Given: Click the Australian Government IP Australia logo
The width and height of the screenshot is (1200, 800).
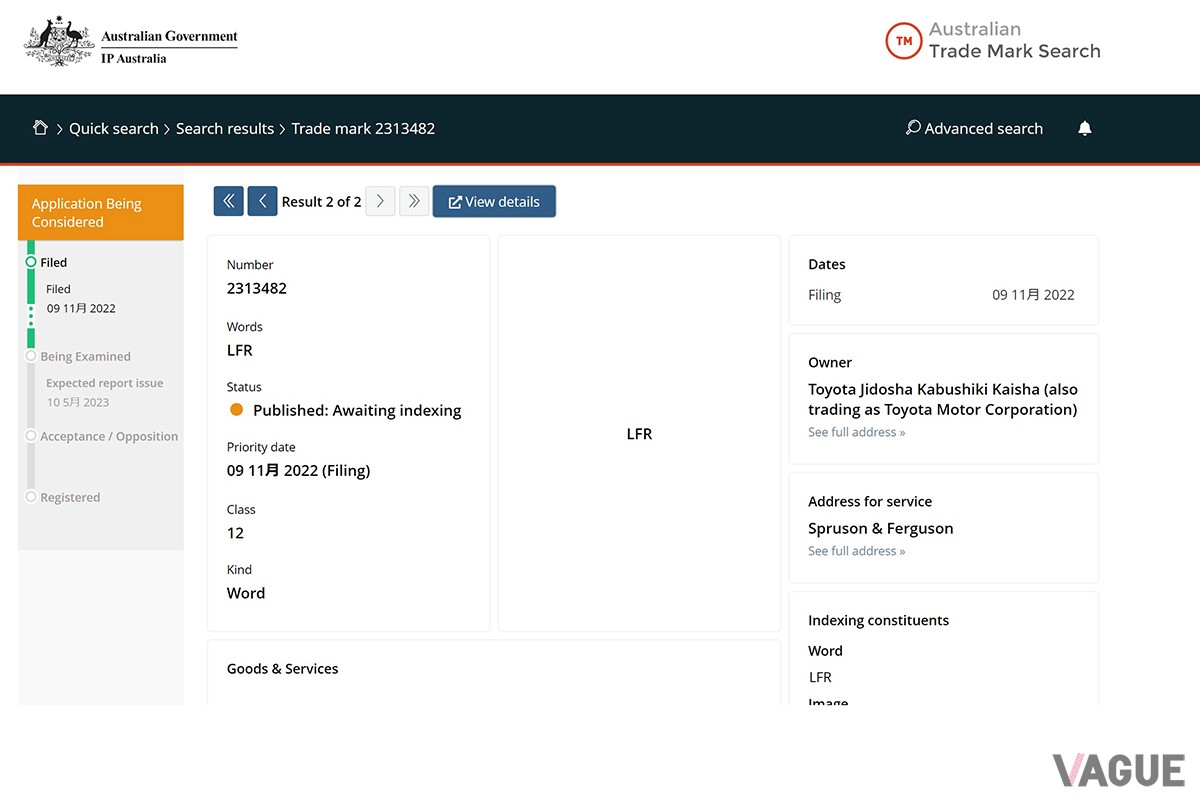Looking at the screenshot, I should (x=131, y=42).
